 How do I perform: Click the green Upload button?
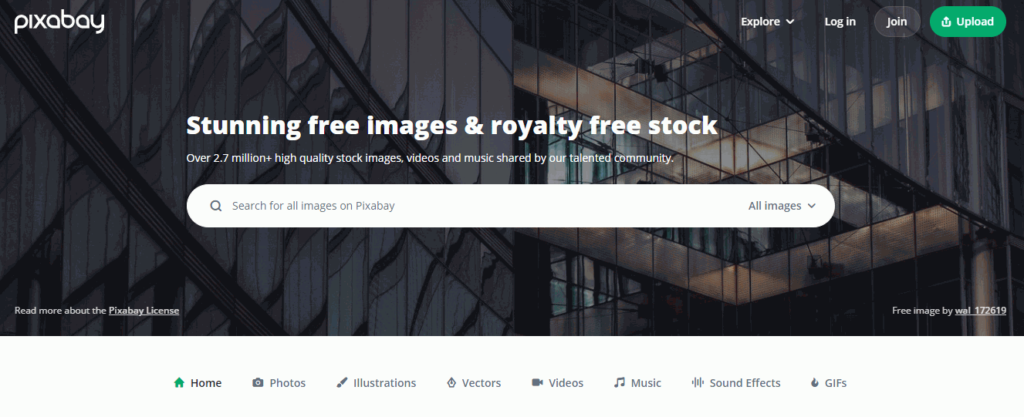click(968, 22)
